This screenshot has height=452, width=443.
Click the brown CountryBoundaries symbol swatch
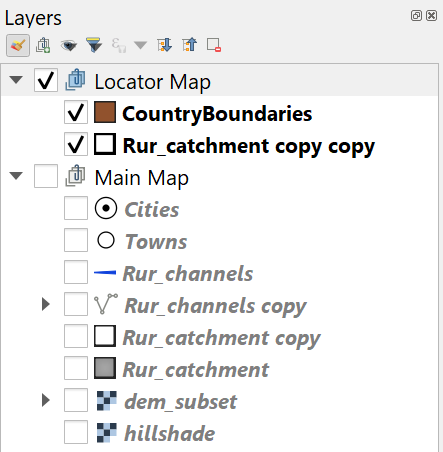(105, 112)
